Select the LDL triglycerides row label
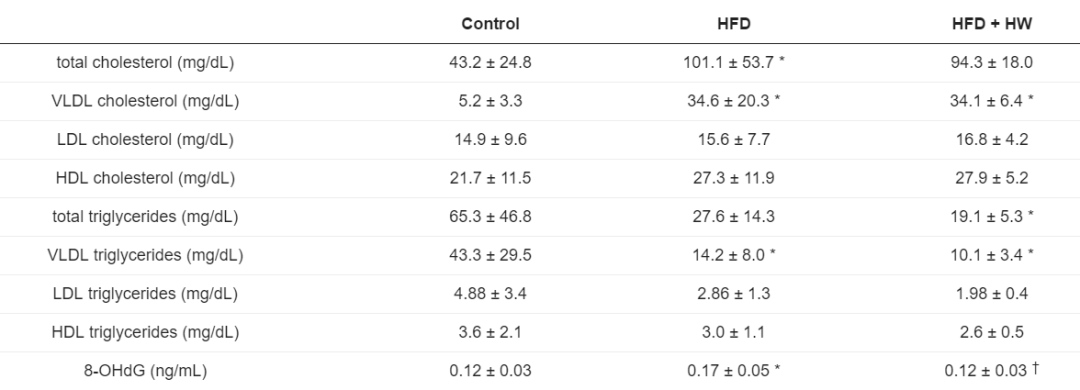 click(145, 294)
